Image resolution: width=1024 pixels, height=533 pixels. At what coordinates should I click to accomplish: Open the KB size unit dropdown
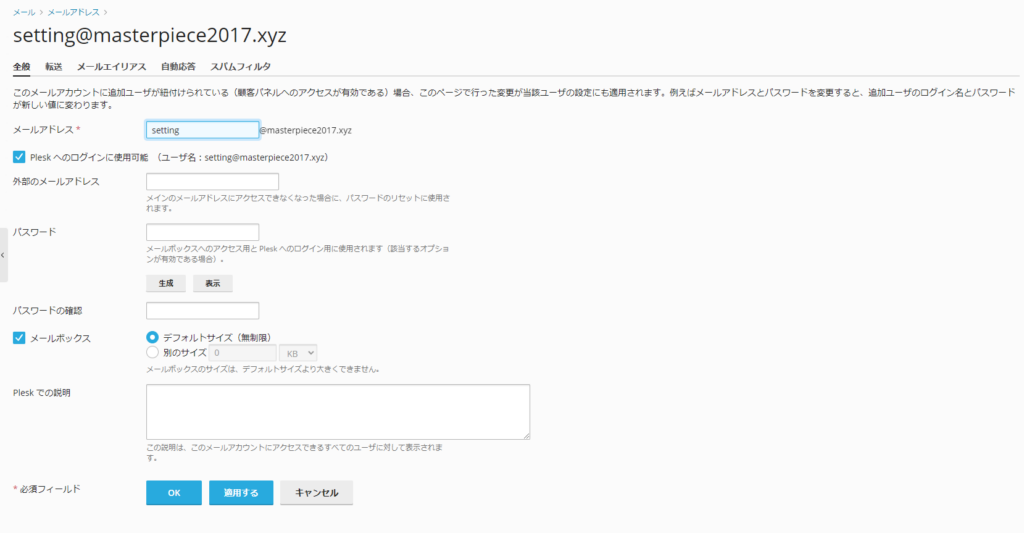tap(298, 353)
